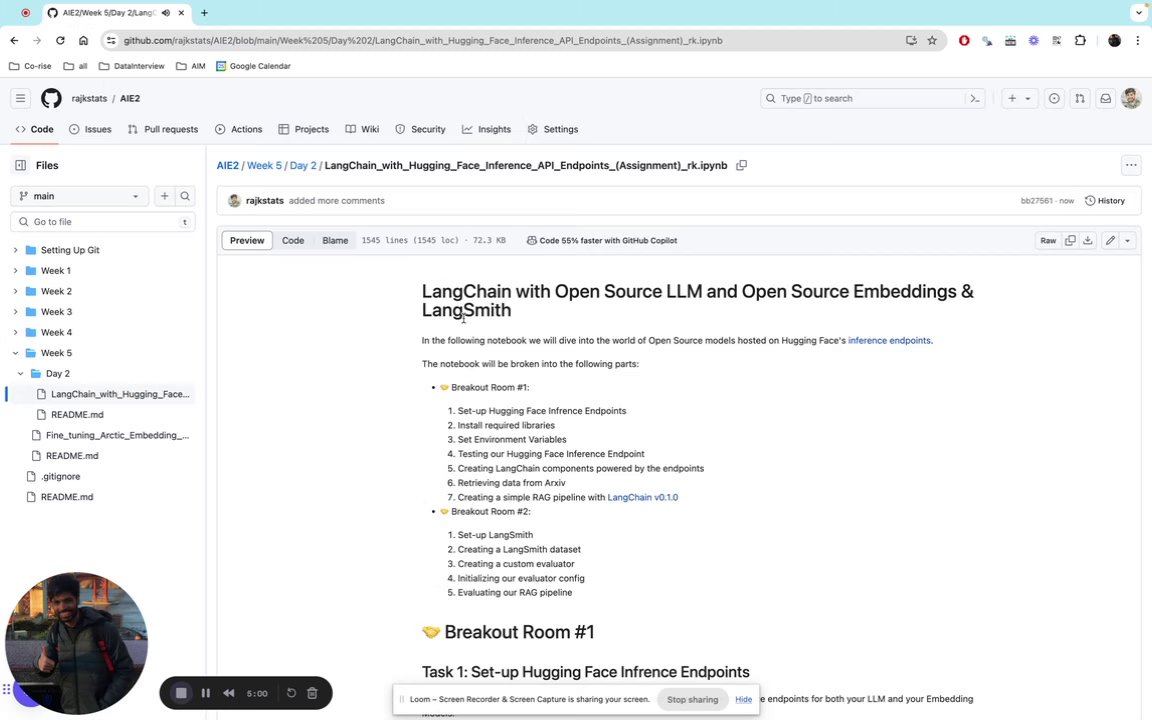Screen dimensions: 1152x720
Task: Open the repository Settings tab
Action: [x=552, y=129]
